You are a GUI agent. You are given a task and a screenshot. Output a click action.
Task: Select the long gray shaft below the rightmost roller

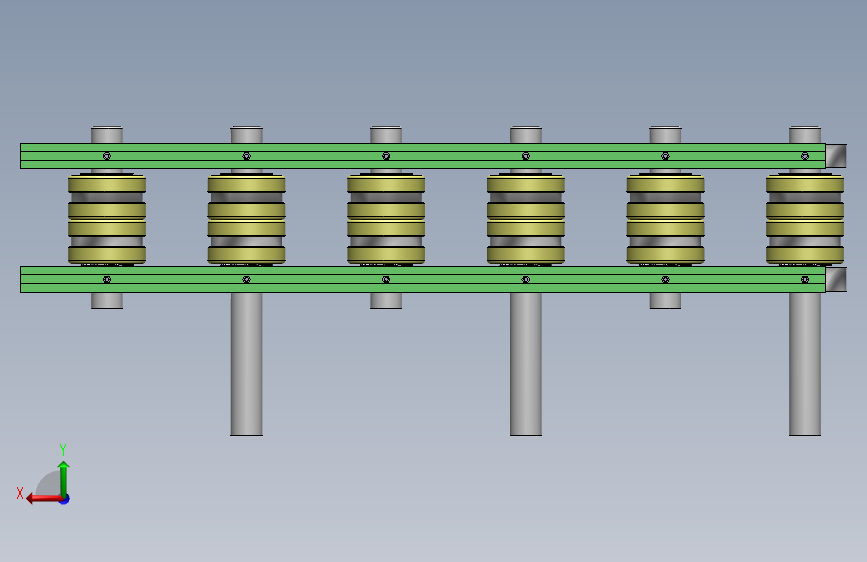coord(805,364)
